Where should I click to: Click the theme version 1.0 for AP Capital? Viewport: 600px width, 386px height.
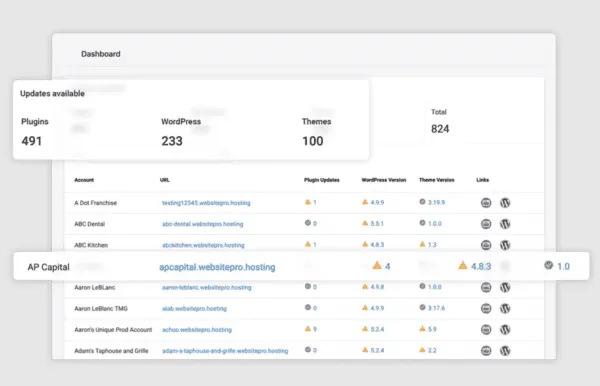[563, 266]
